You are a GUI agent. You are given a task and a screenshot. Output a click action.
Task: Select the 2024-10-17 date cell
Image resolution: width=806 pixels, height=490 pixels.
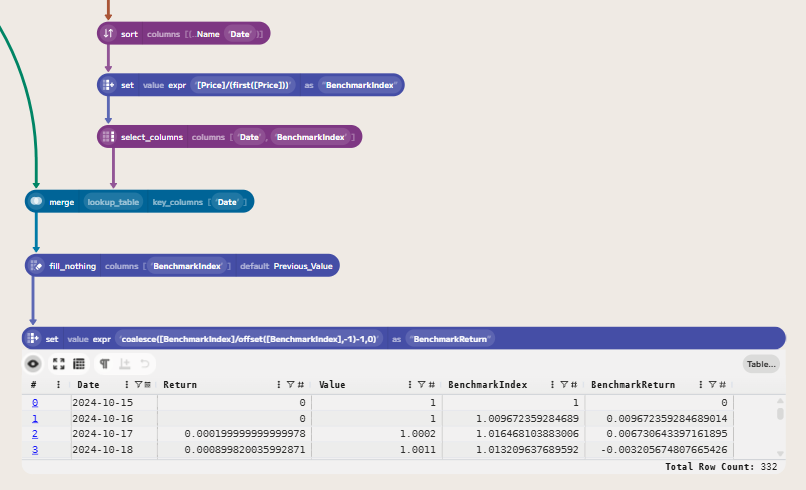(x=114, y=434)
